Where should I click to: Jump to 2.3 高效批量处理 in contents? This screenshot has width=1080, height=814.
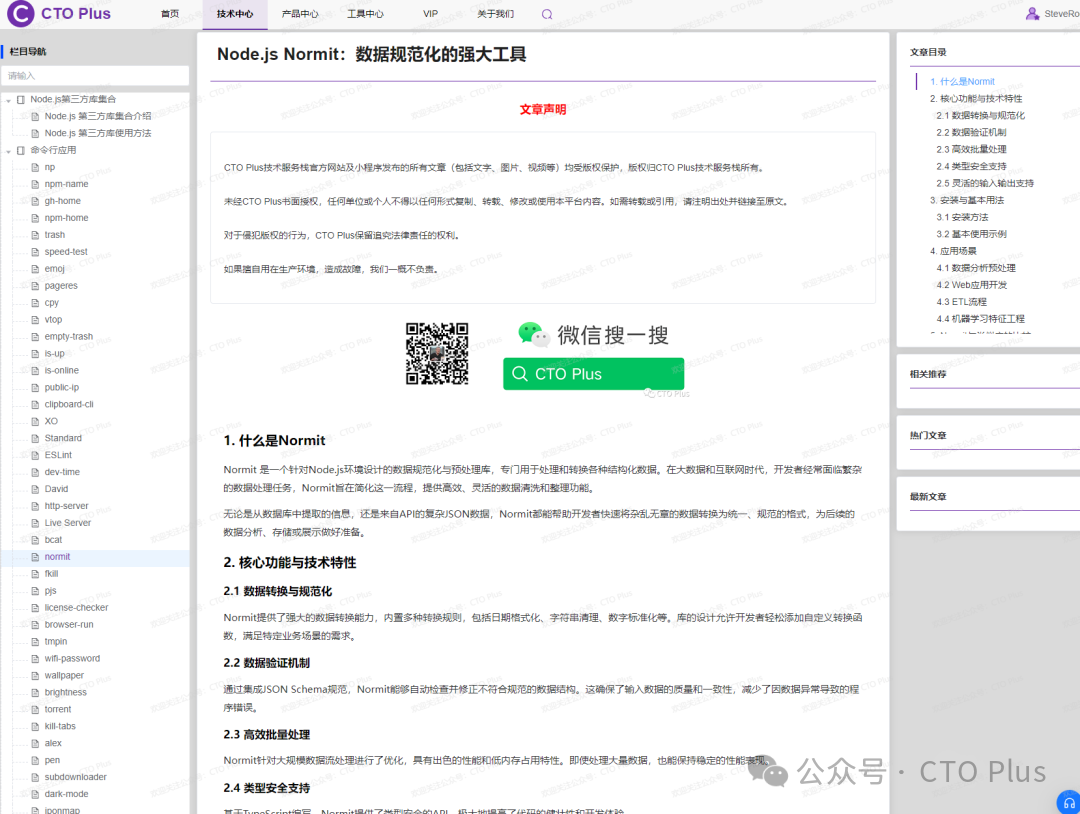tap(971, 149)
